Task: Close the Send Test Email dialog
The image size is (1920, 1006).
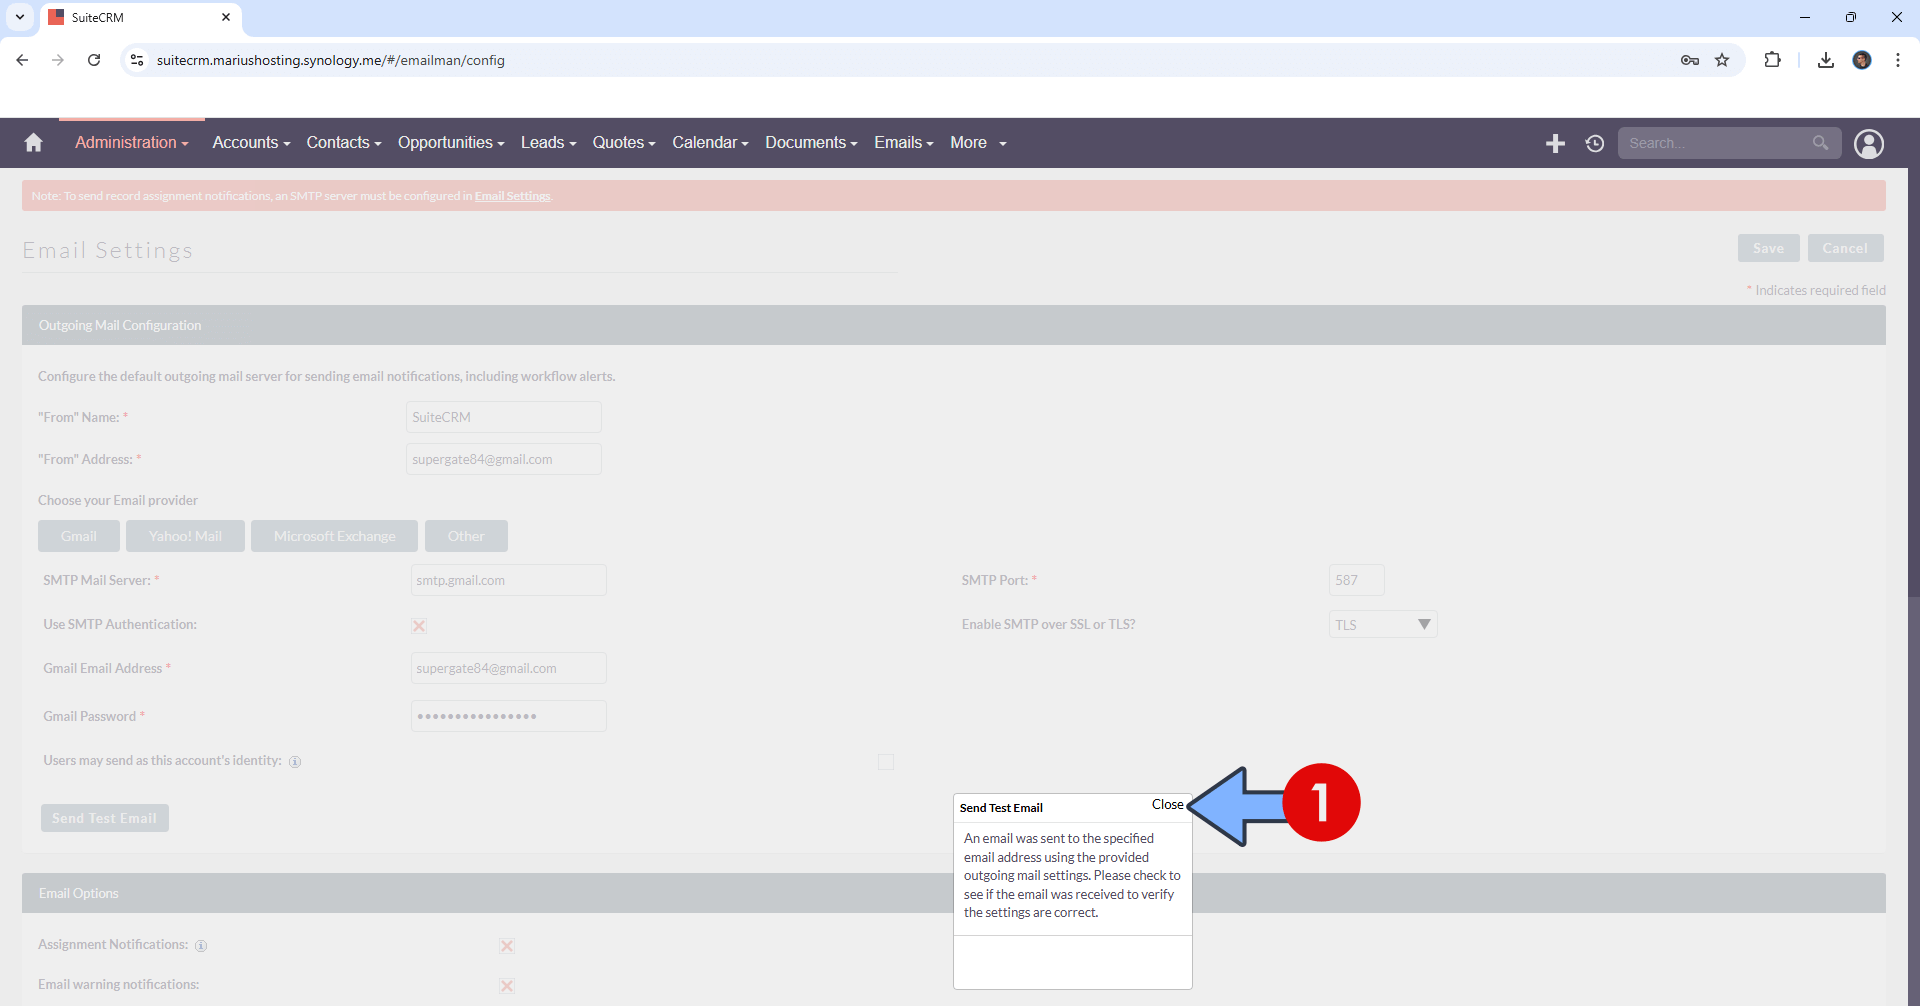Action: pyautogui.click(x=1167, y=805)
